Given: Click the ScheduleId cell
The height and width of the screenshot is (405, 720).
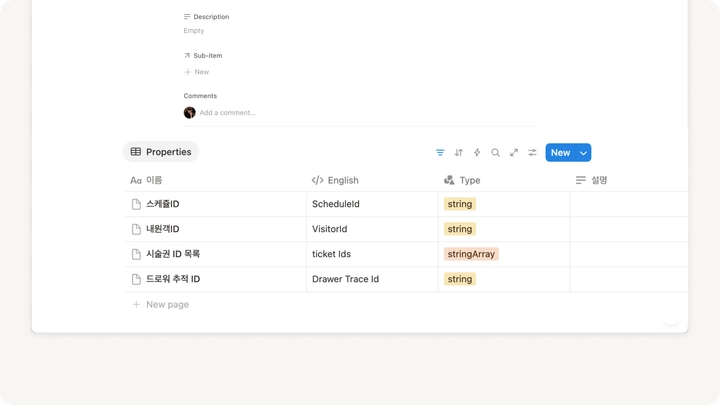Looking at the screenshot, I should (x=372, y=204).
